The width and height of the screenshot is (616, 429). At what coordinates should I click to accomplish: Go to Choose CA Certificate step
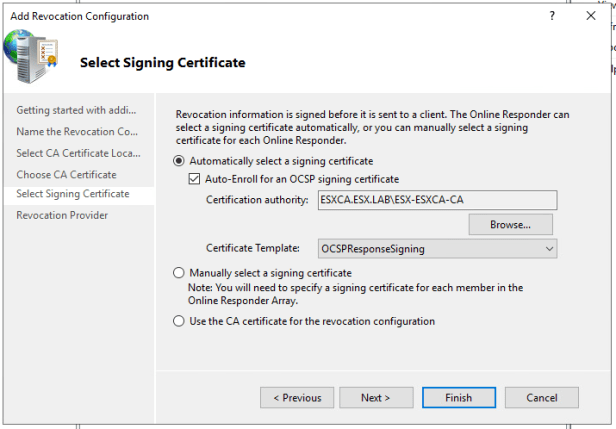66,175
